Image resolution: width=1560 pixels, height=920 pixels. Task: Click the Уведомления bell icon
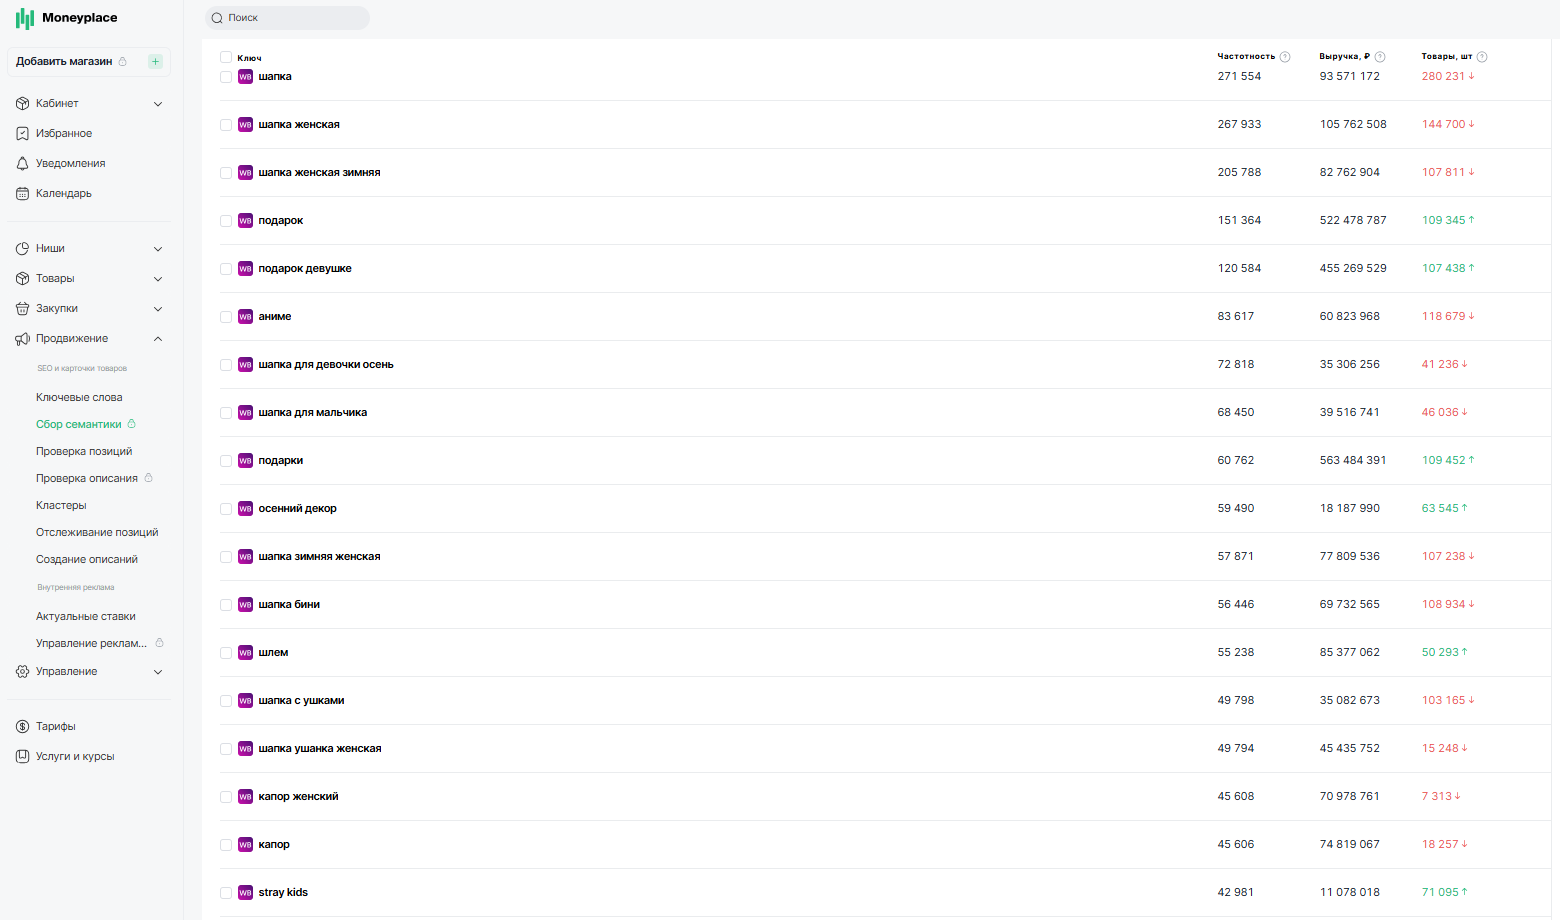(22, 163)
